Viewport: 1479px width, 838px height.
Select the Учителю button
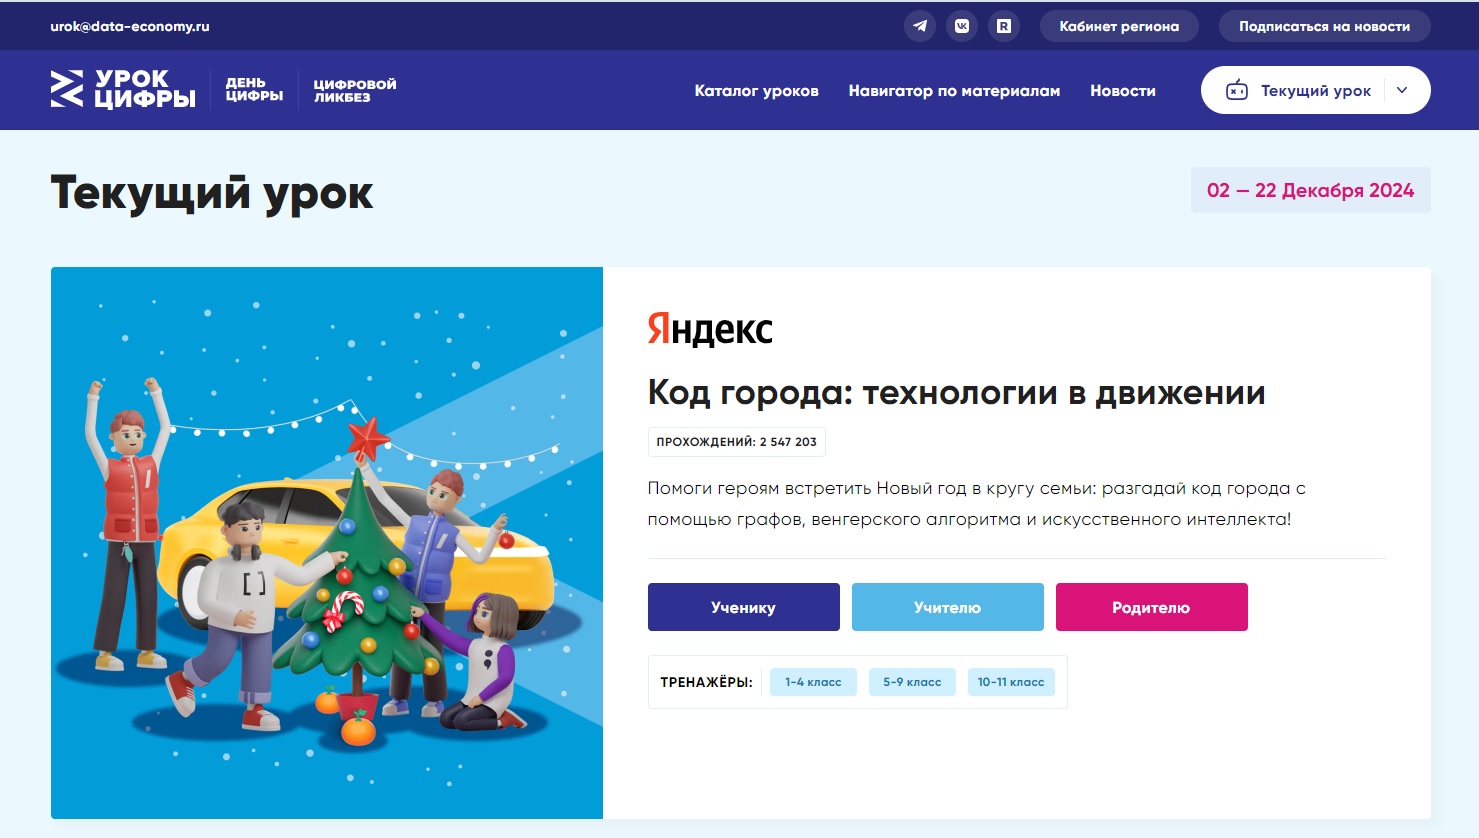(947, 607)
